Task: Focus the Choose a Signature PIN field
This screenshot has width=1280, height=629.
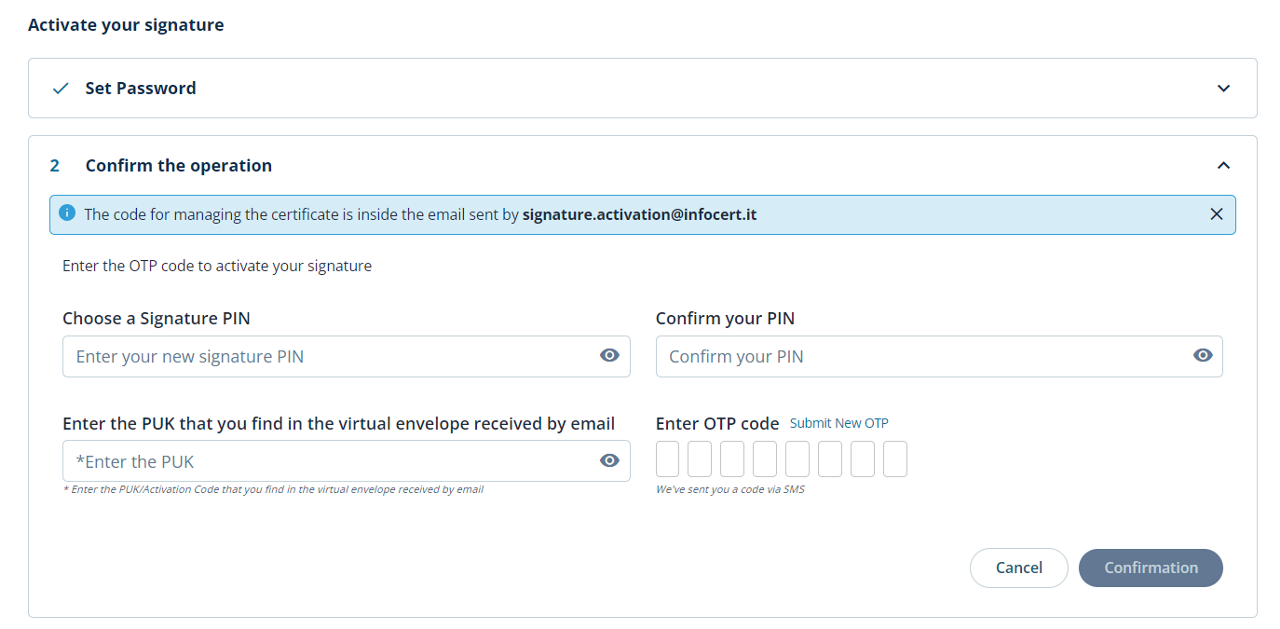Action: point(330,356)
